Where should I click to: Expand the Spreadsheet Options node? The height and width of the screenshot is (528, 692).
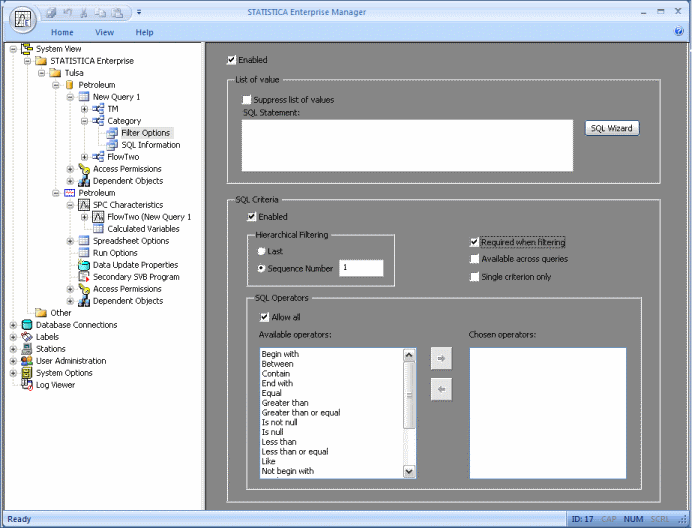point(70,241)
